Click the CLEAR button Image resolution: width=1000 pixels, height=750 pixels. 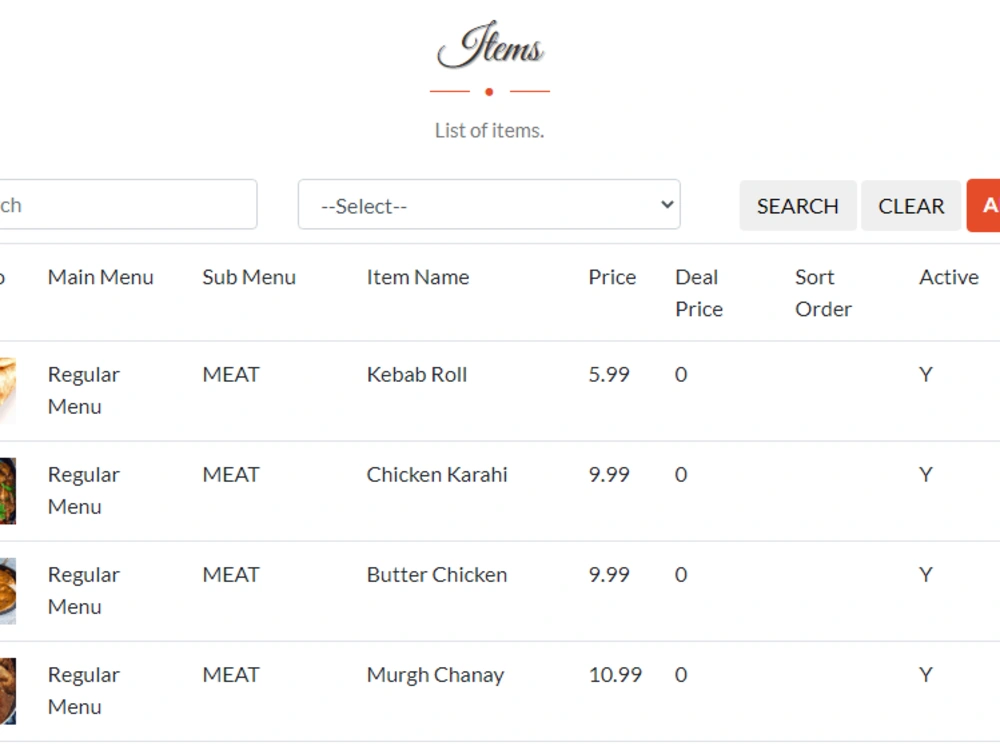[x=911, y=205]
